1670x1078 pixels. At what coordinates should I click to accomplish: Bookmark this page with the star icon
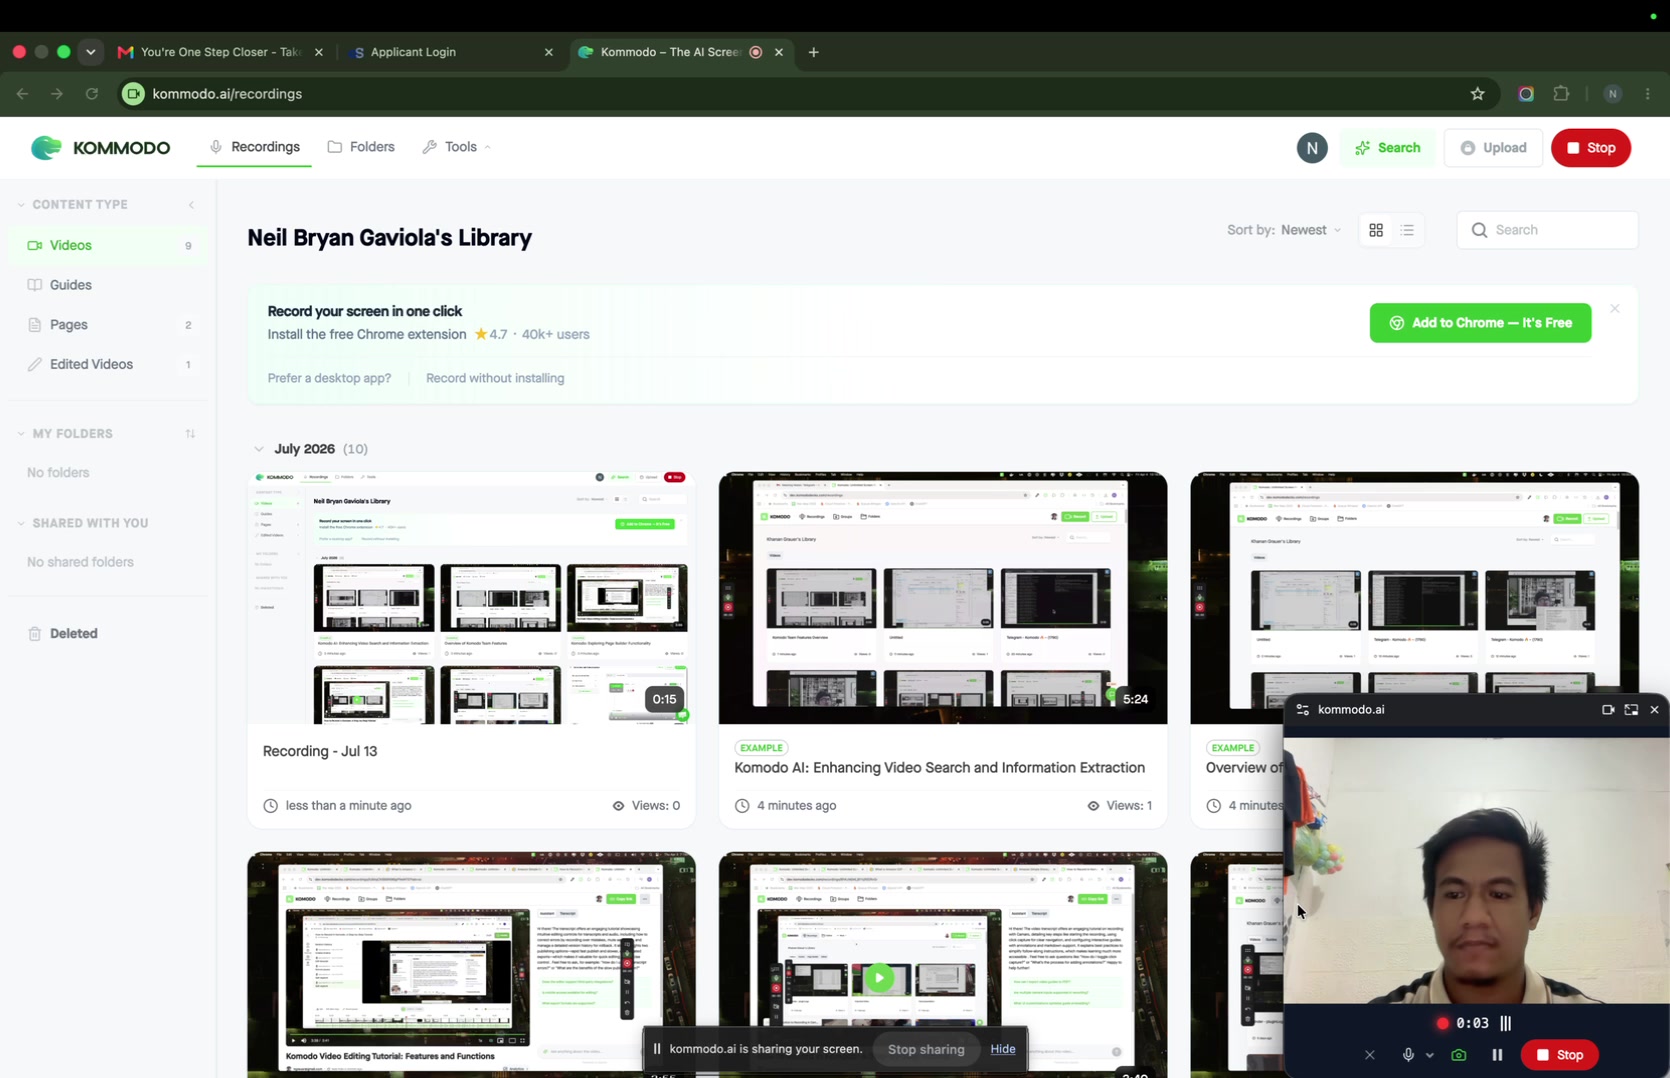[1477, 94]
